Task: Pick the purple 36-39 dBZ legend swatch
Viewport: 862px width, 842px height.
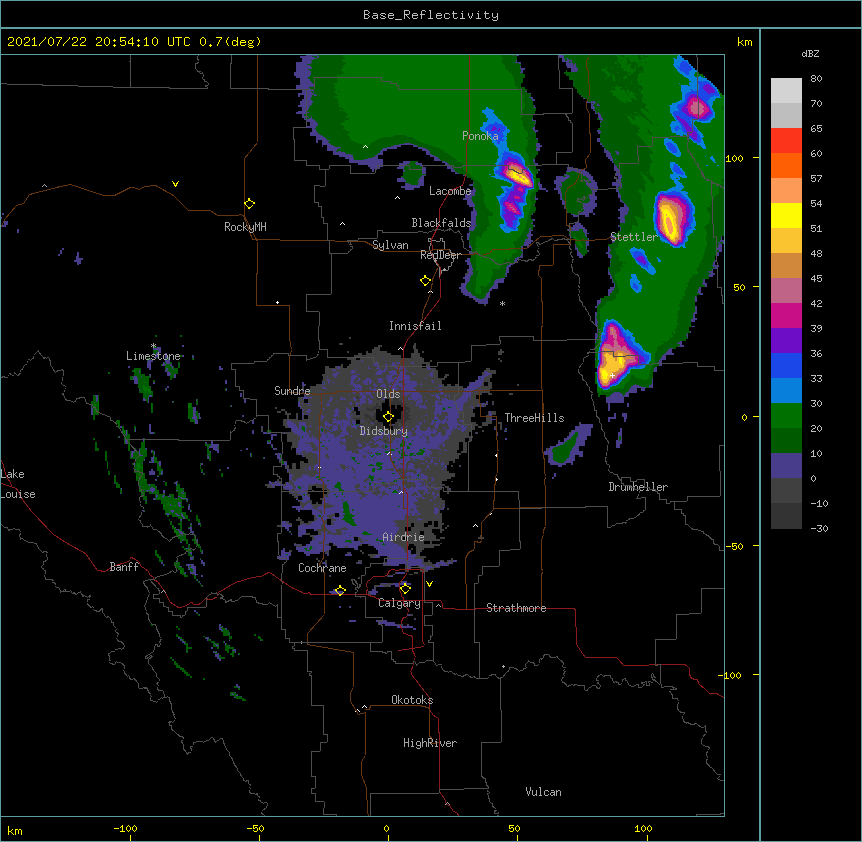Action: [x=786, y=341]
